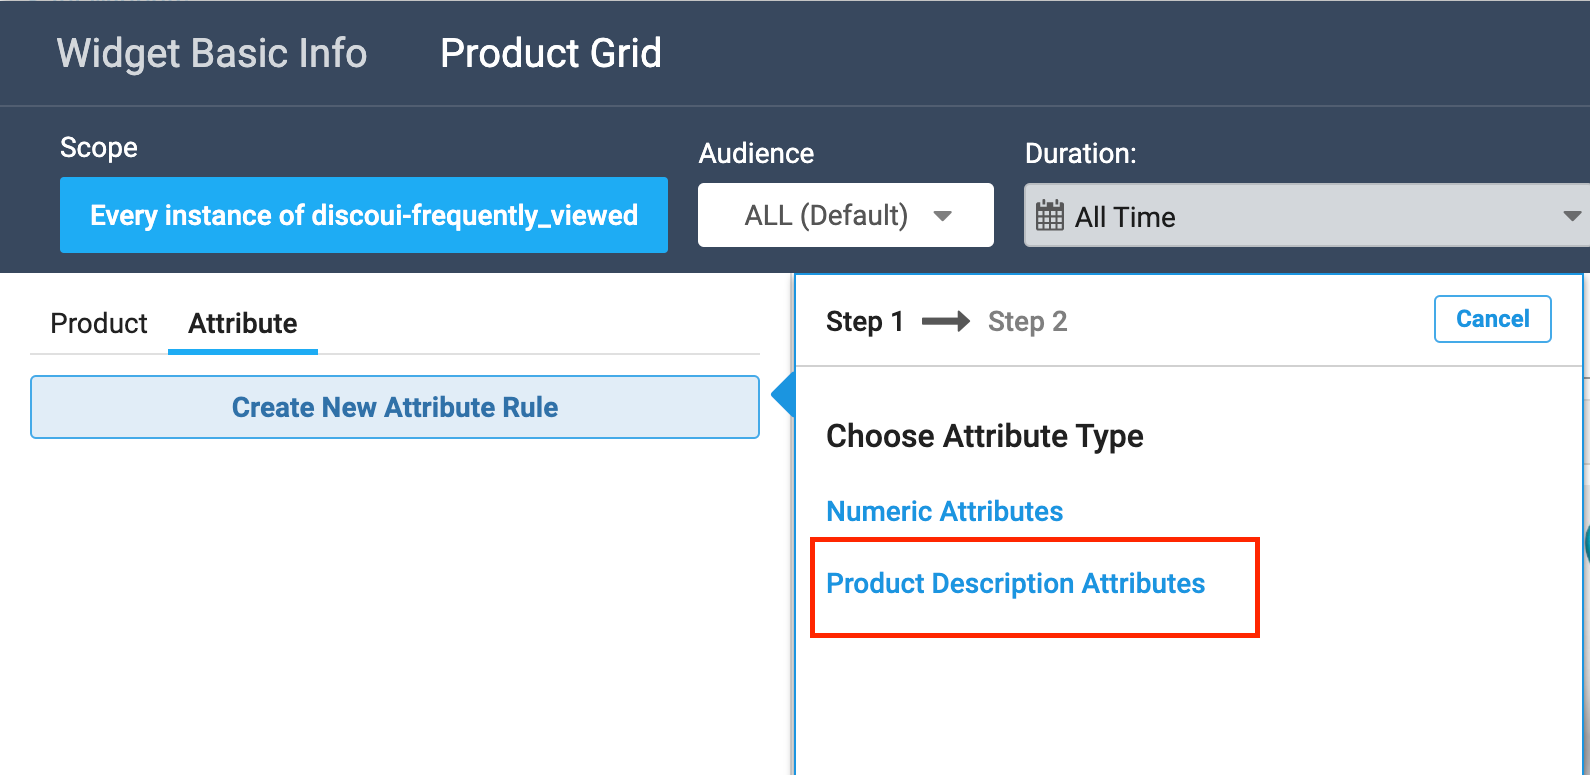1590x775 pixels.
Task: Cancel the attribute rule wizard
Action: (x=1492, y=319)
